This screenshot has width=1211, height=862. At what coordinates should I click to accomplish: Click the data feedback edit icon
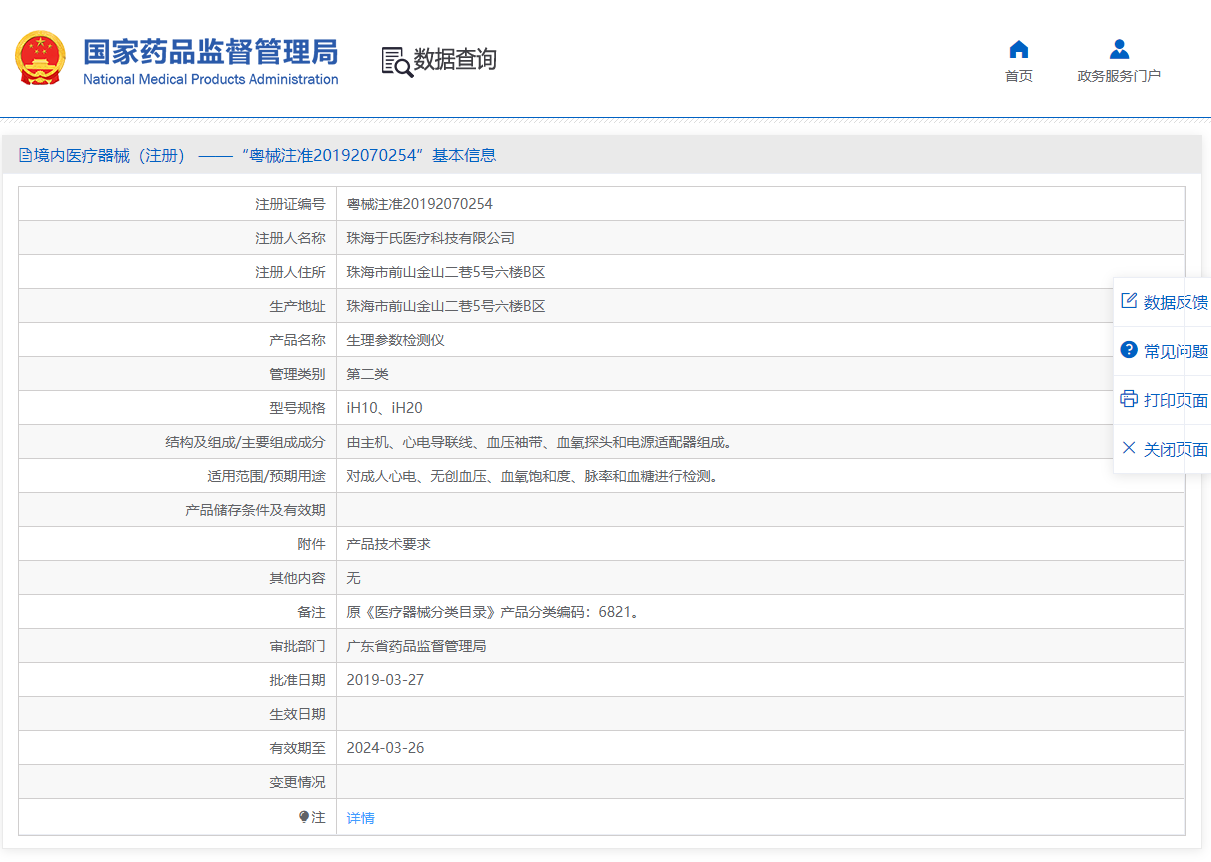pos(1129,301)
